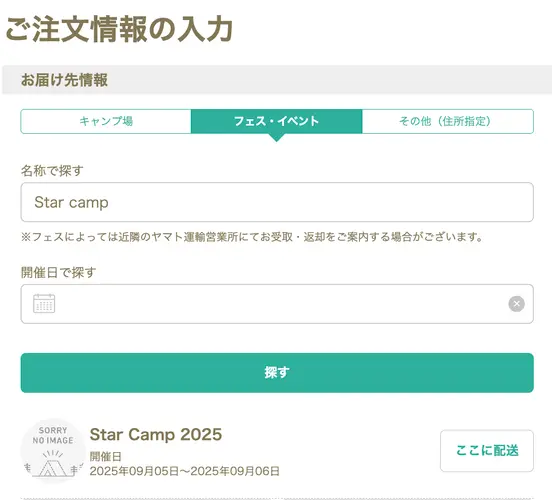Viewport: 552px width, 500px height.
Task: Choose ここに配送 for Star Camp 2025
Action: [487, 451]
